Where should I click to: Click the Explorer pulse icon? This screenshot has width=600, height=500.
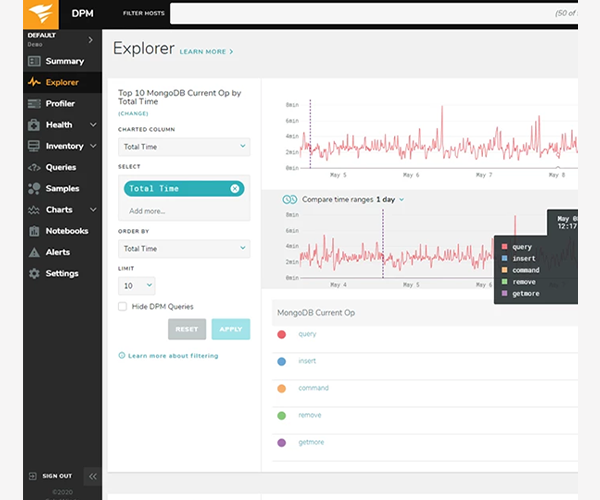tap(34, 82)
